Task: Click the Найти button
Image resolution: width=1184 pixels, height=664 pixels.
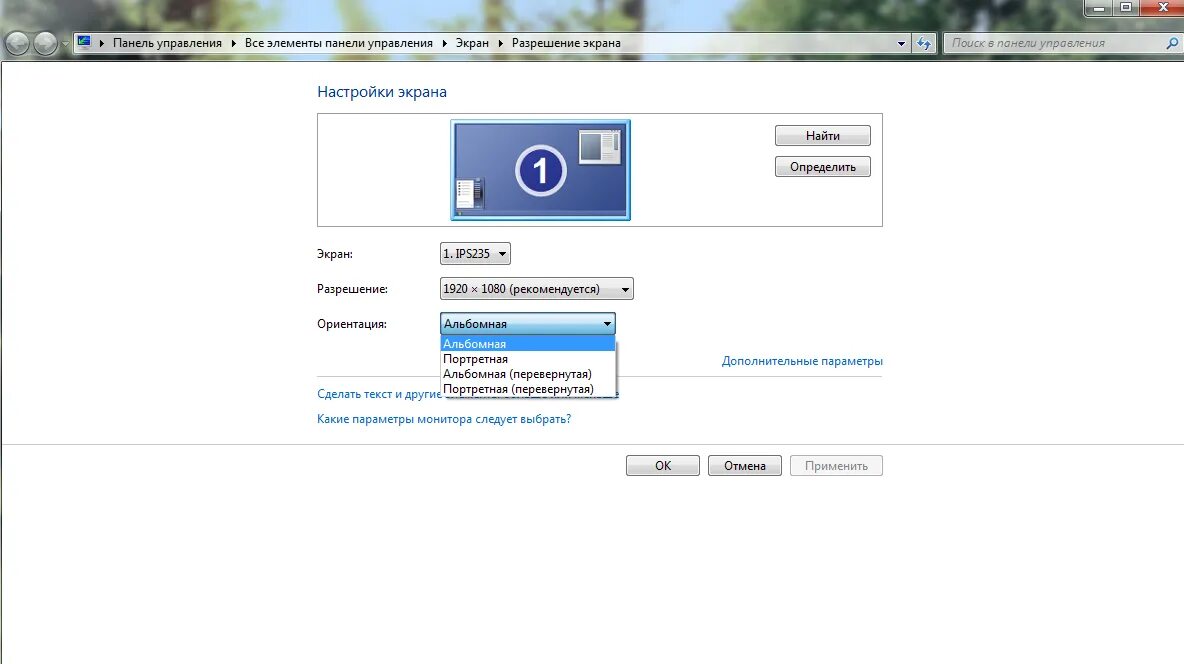Action: tap(822, 136)
